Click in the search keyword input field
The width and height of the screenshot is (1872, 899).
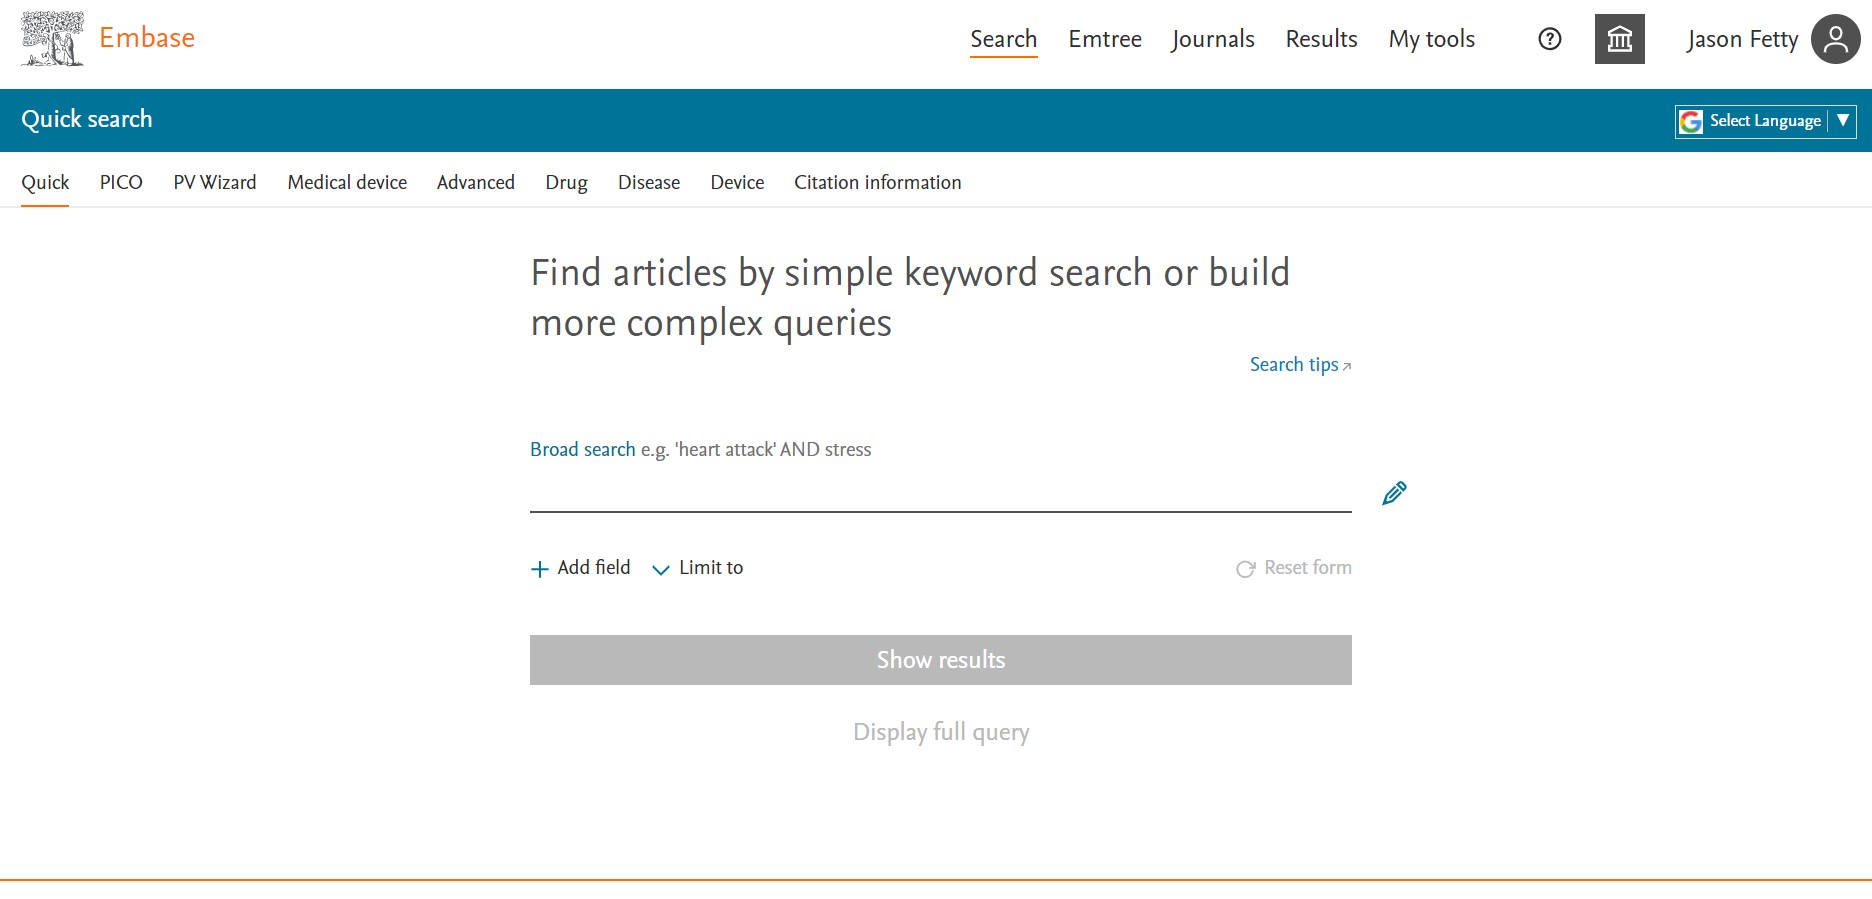[x=940, y=493]
